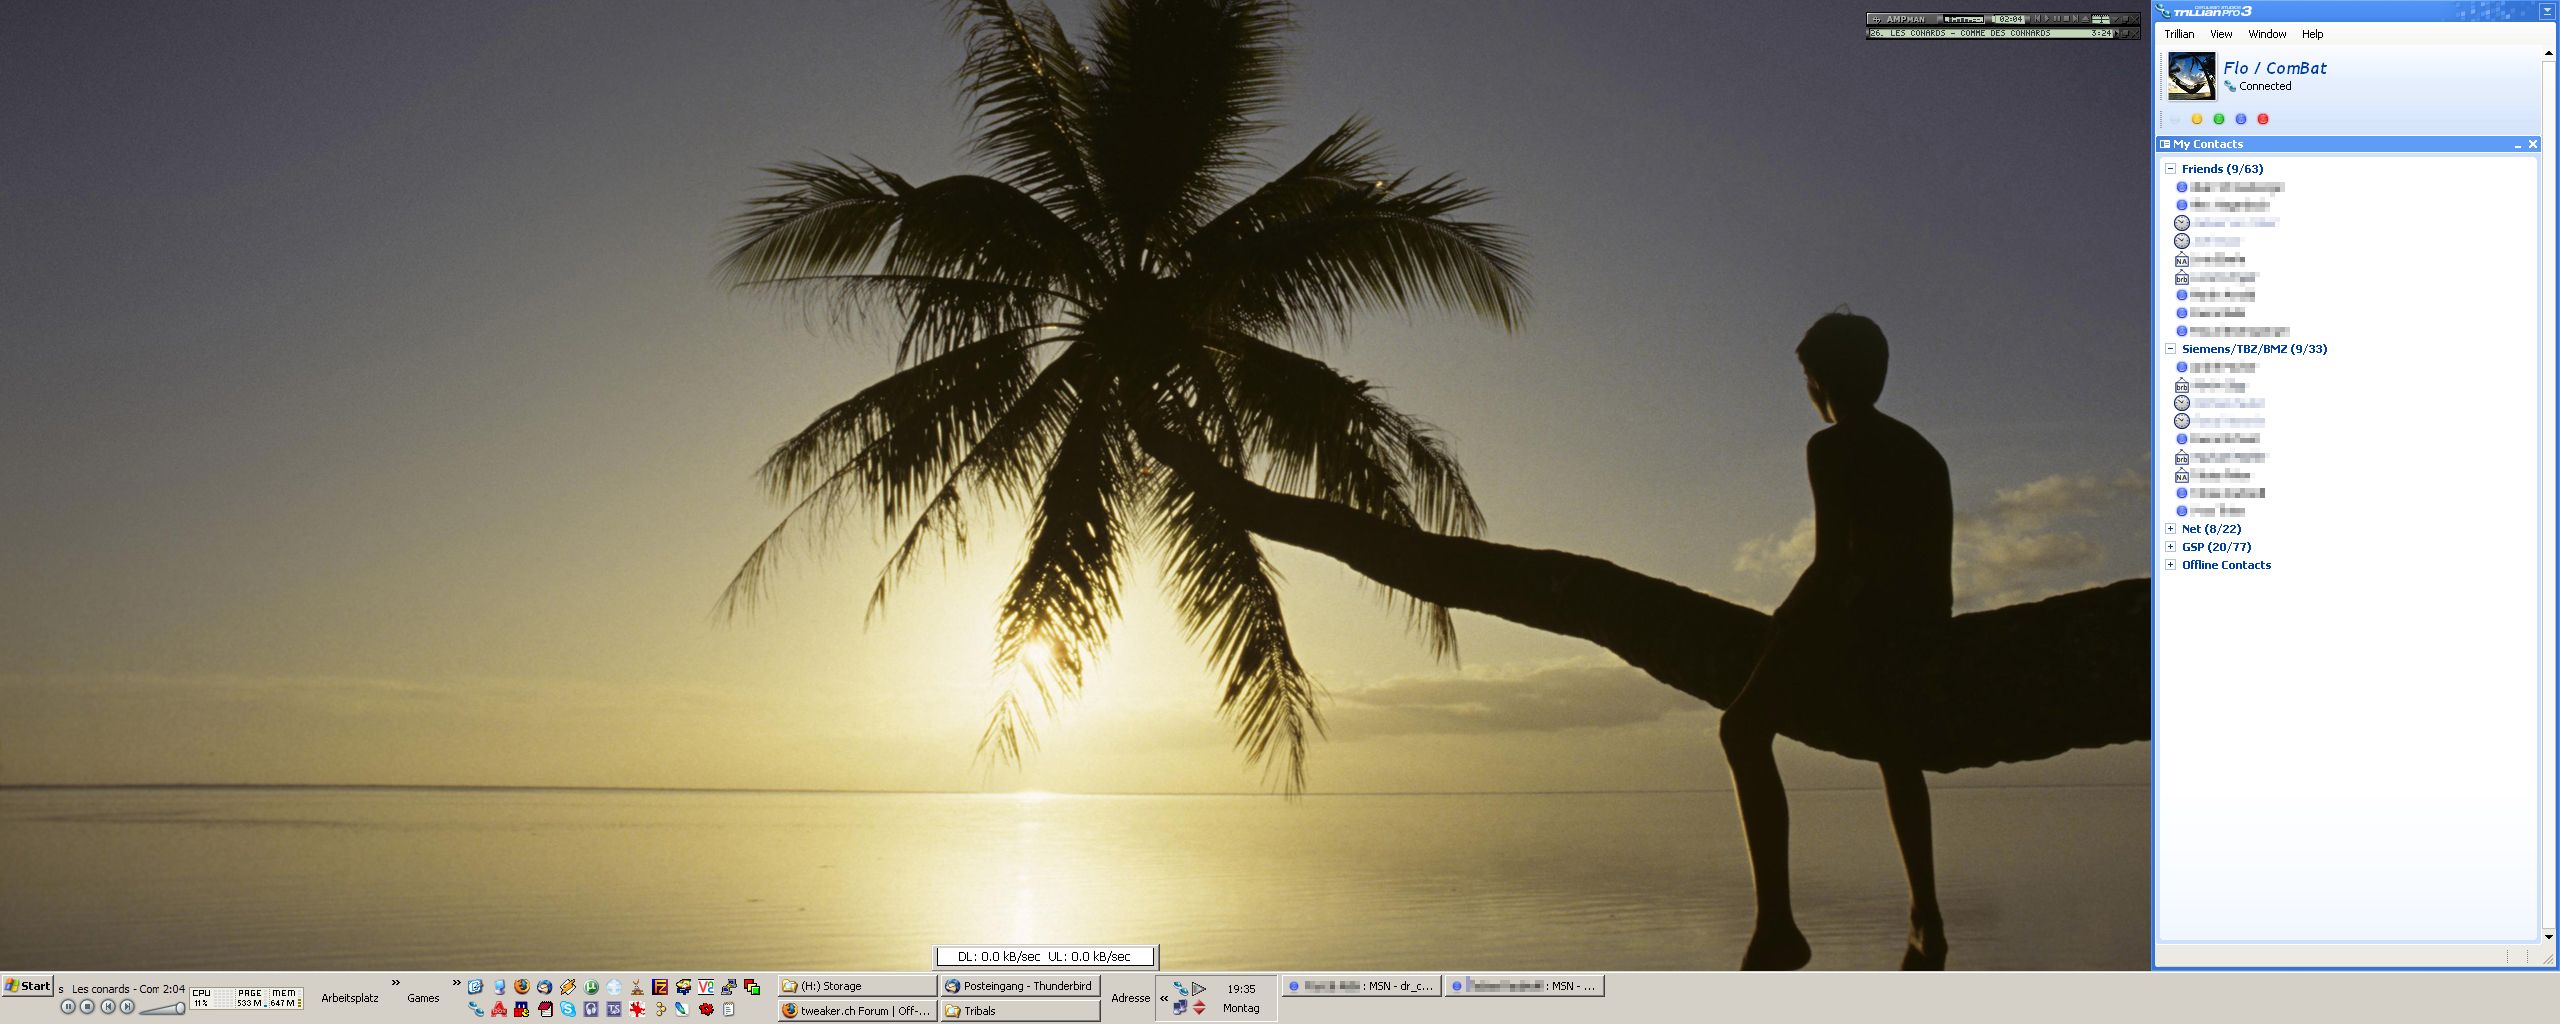Open Skype from the quick launch icons
The width and height of the screenshot is (2560, 1024).
[568, 1009]
